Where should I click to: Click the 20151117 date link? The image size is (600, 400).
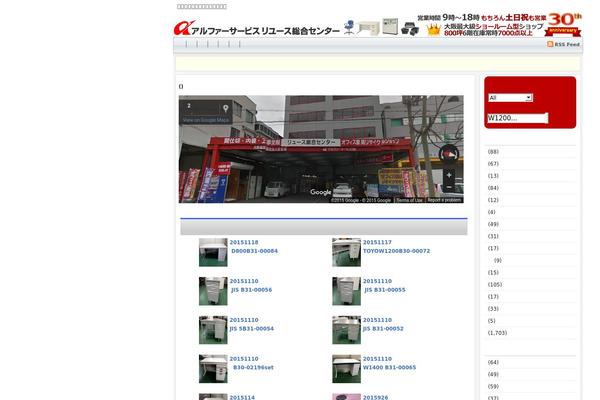pos(377,242)
